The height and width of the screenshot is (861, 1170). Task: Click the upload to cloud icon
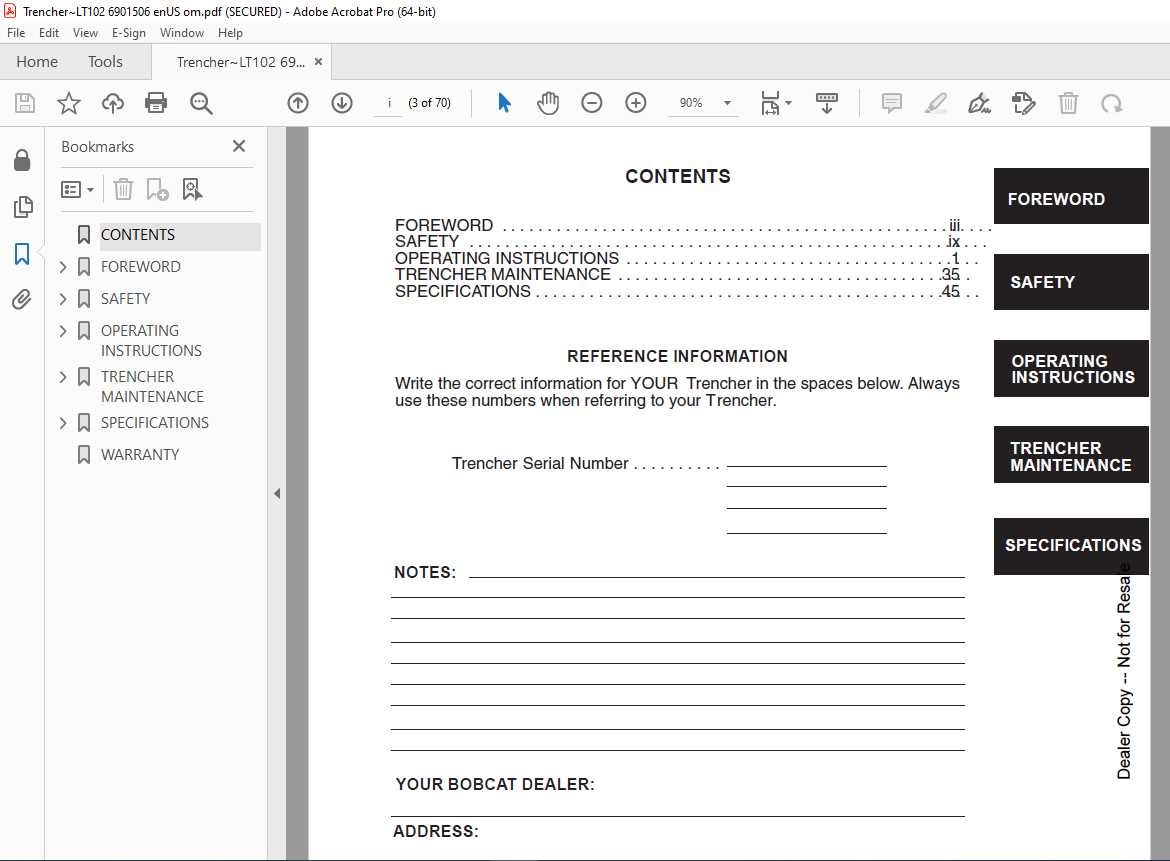tap(113, 103)
